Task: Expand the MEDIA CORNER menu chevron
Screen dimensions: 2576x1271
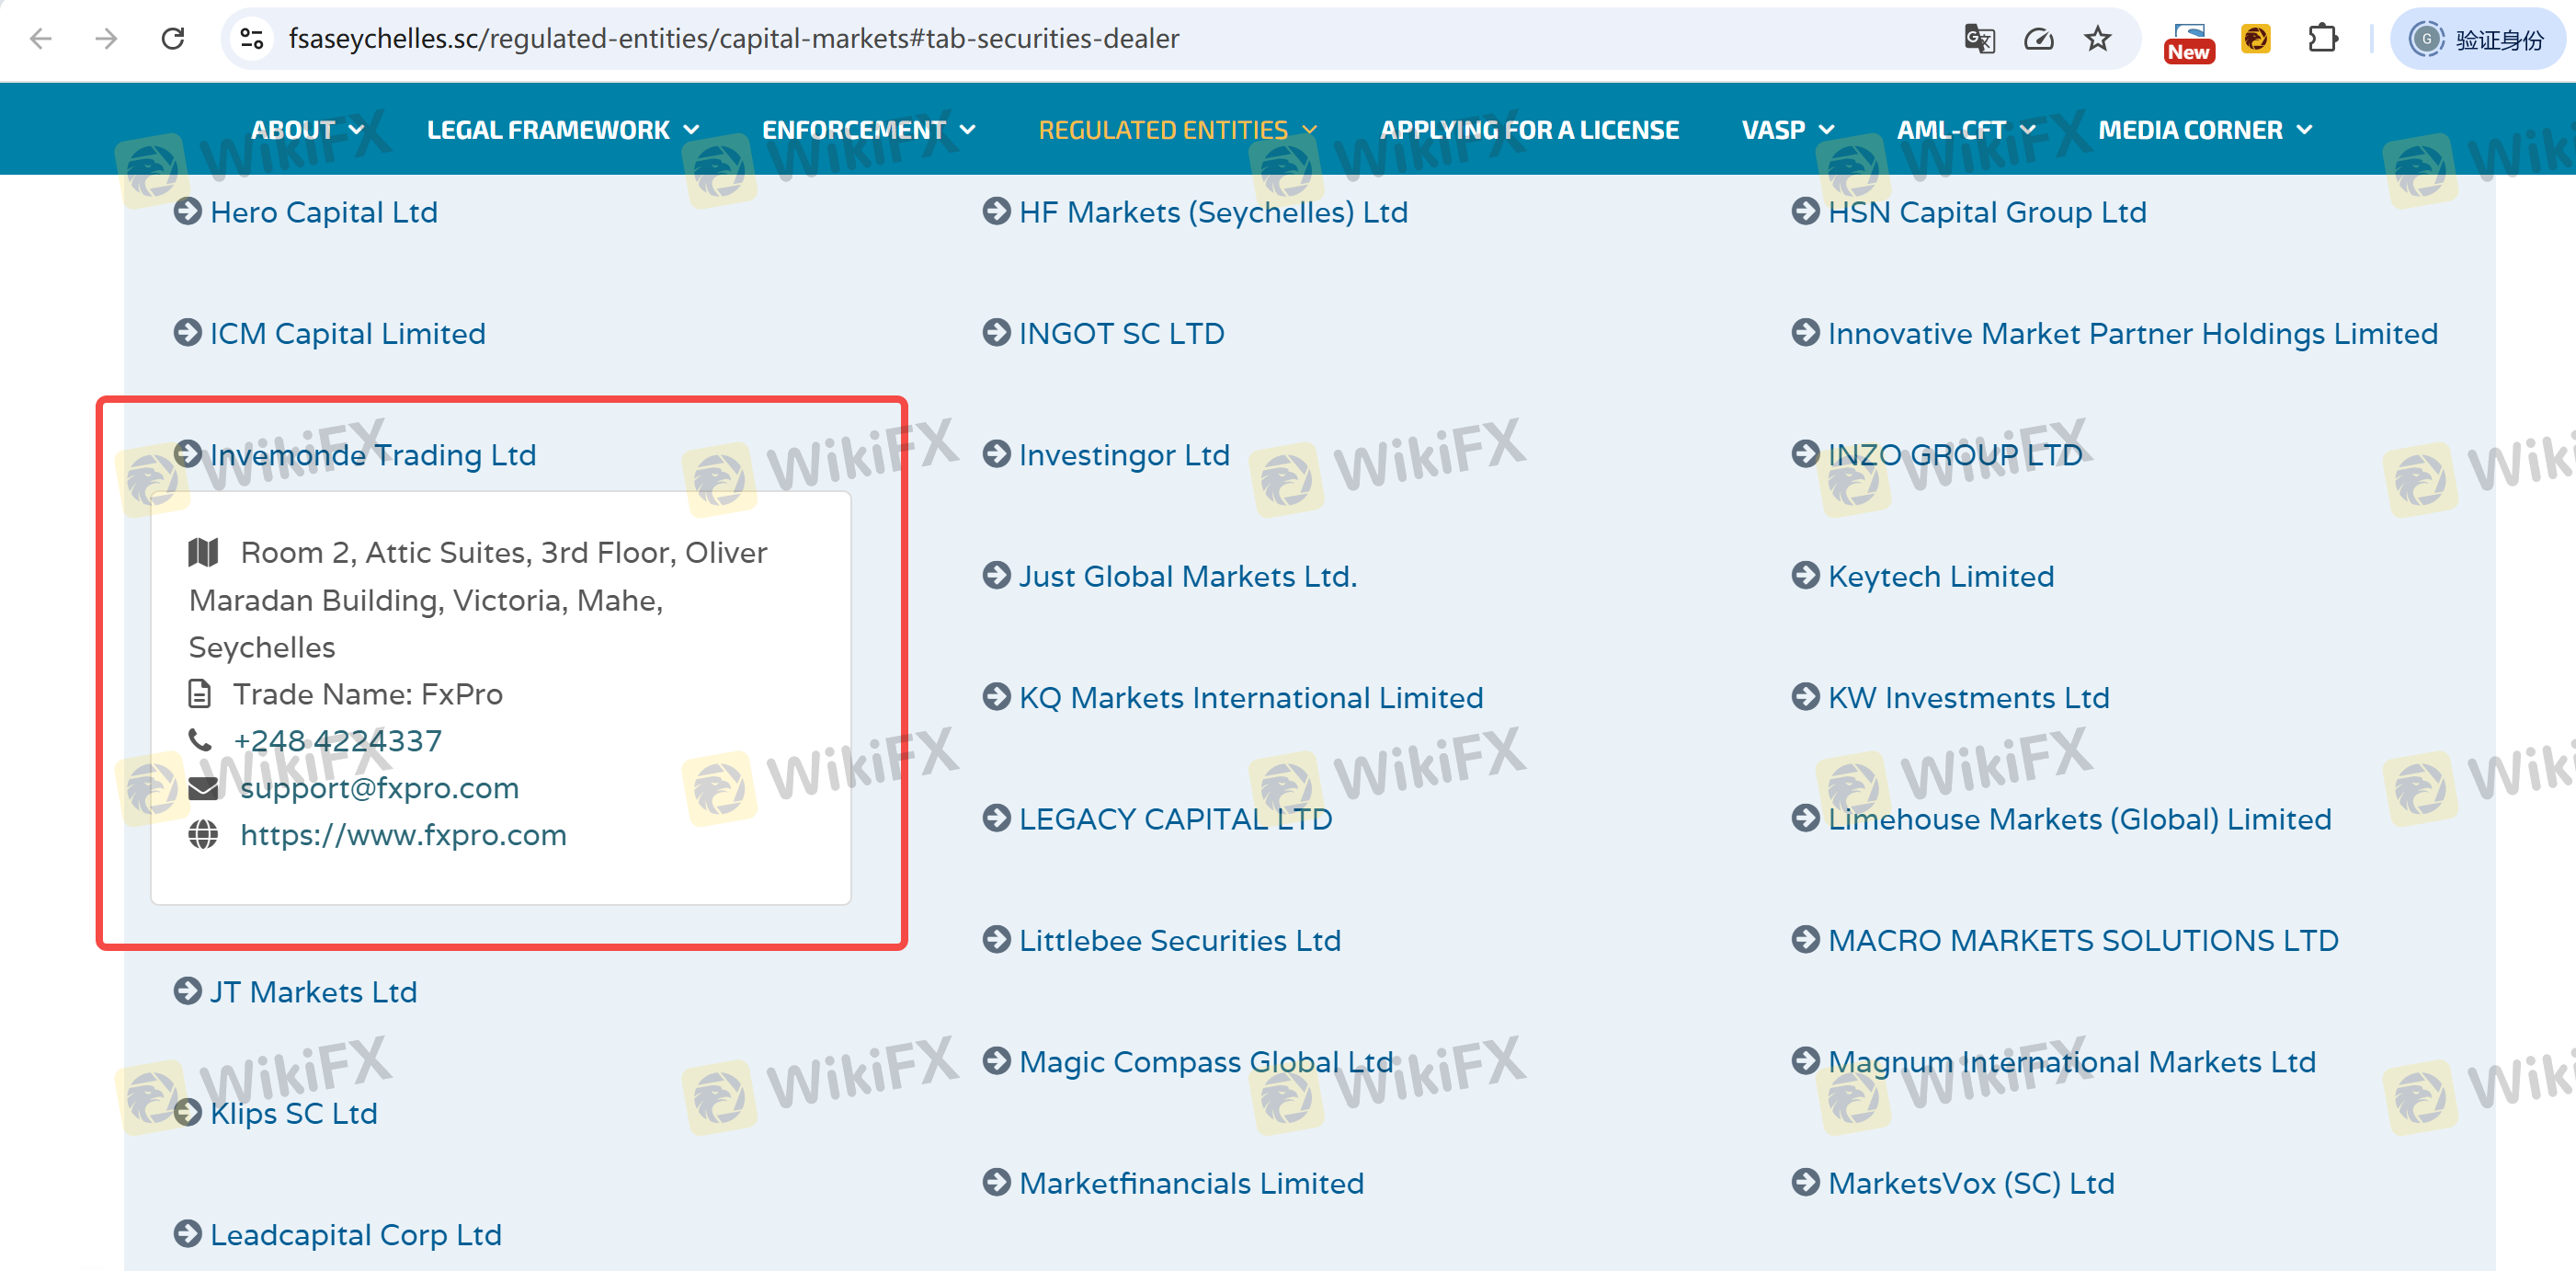Action: click(x=2305, y=130)
